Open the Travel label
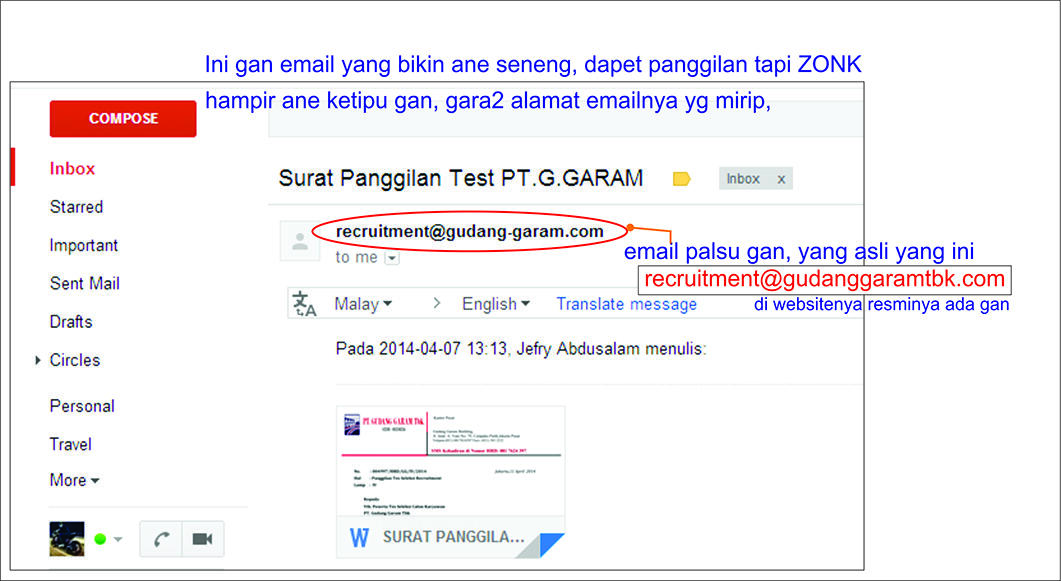The image size is (1061, 581). (x=70, y=444)
